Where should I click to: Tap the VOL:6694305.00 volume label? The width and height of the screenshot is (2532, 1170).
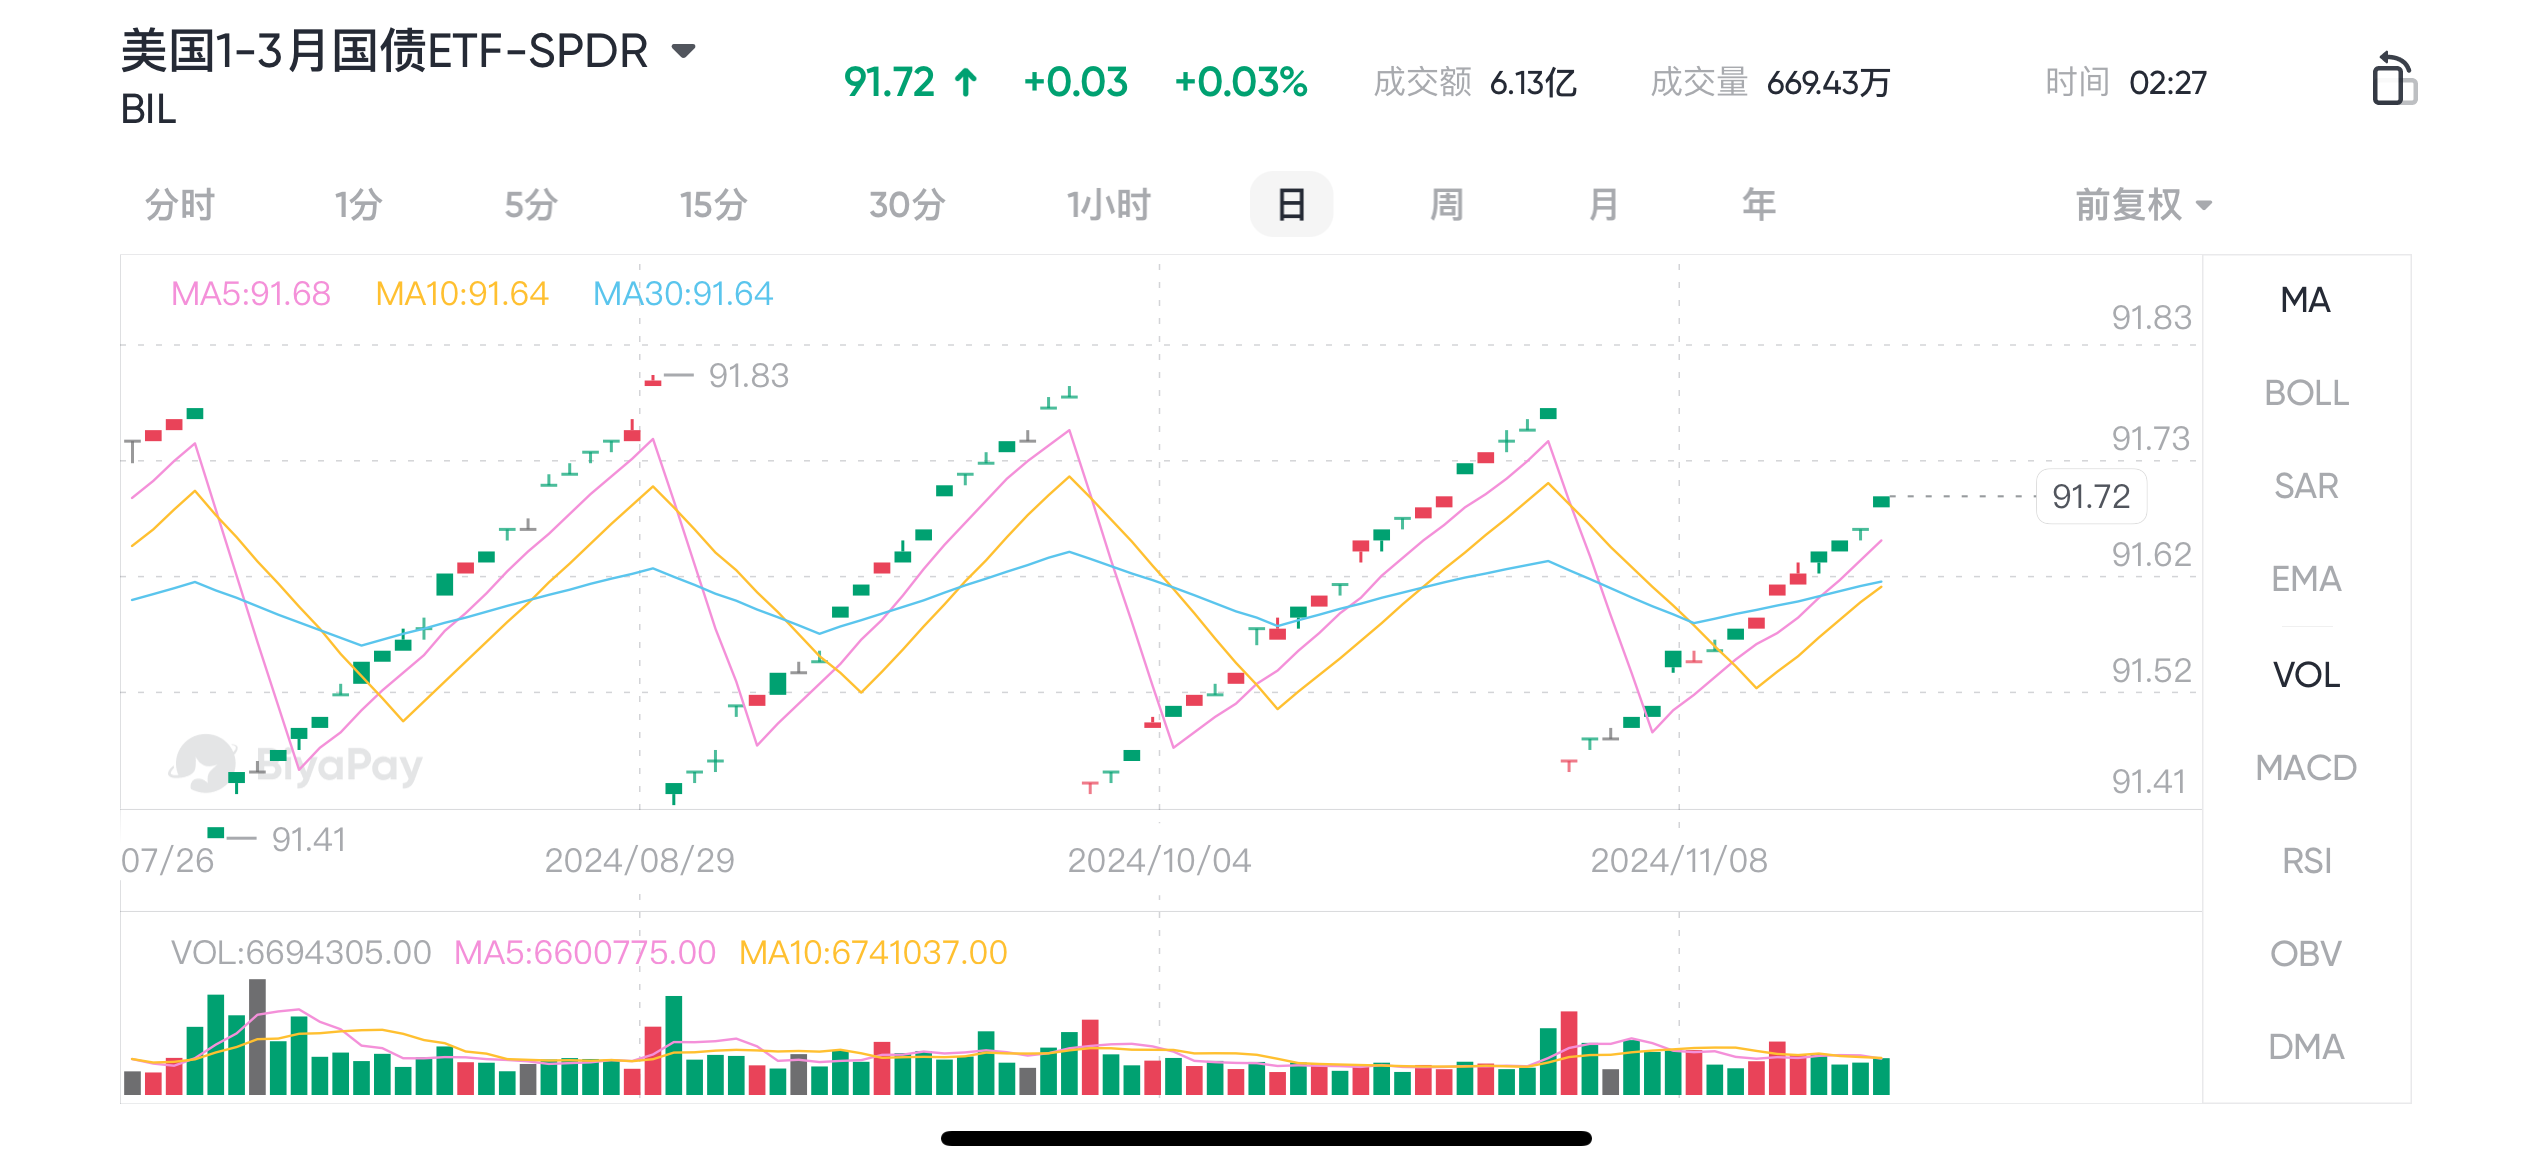301,953
